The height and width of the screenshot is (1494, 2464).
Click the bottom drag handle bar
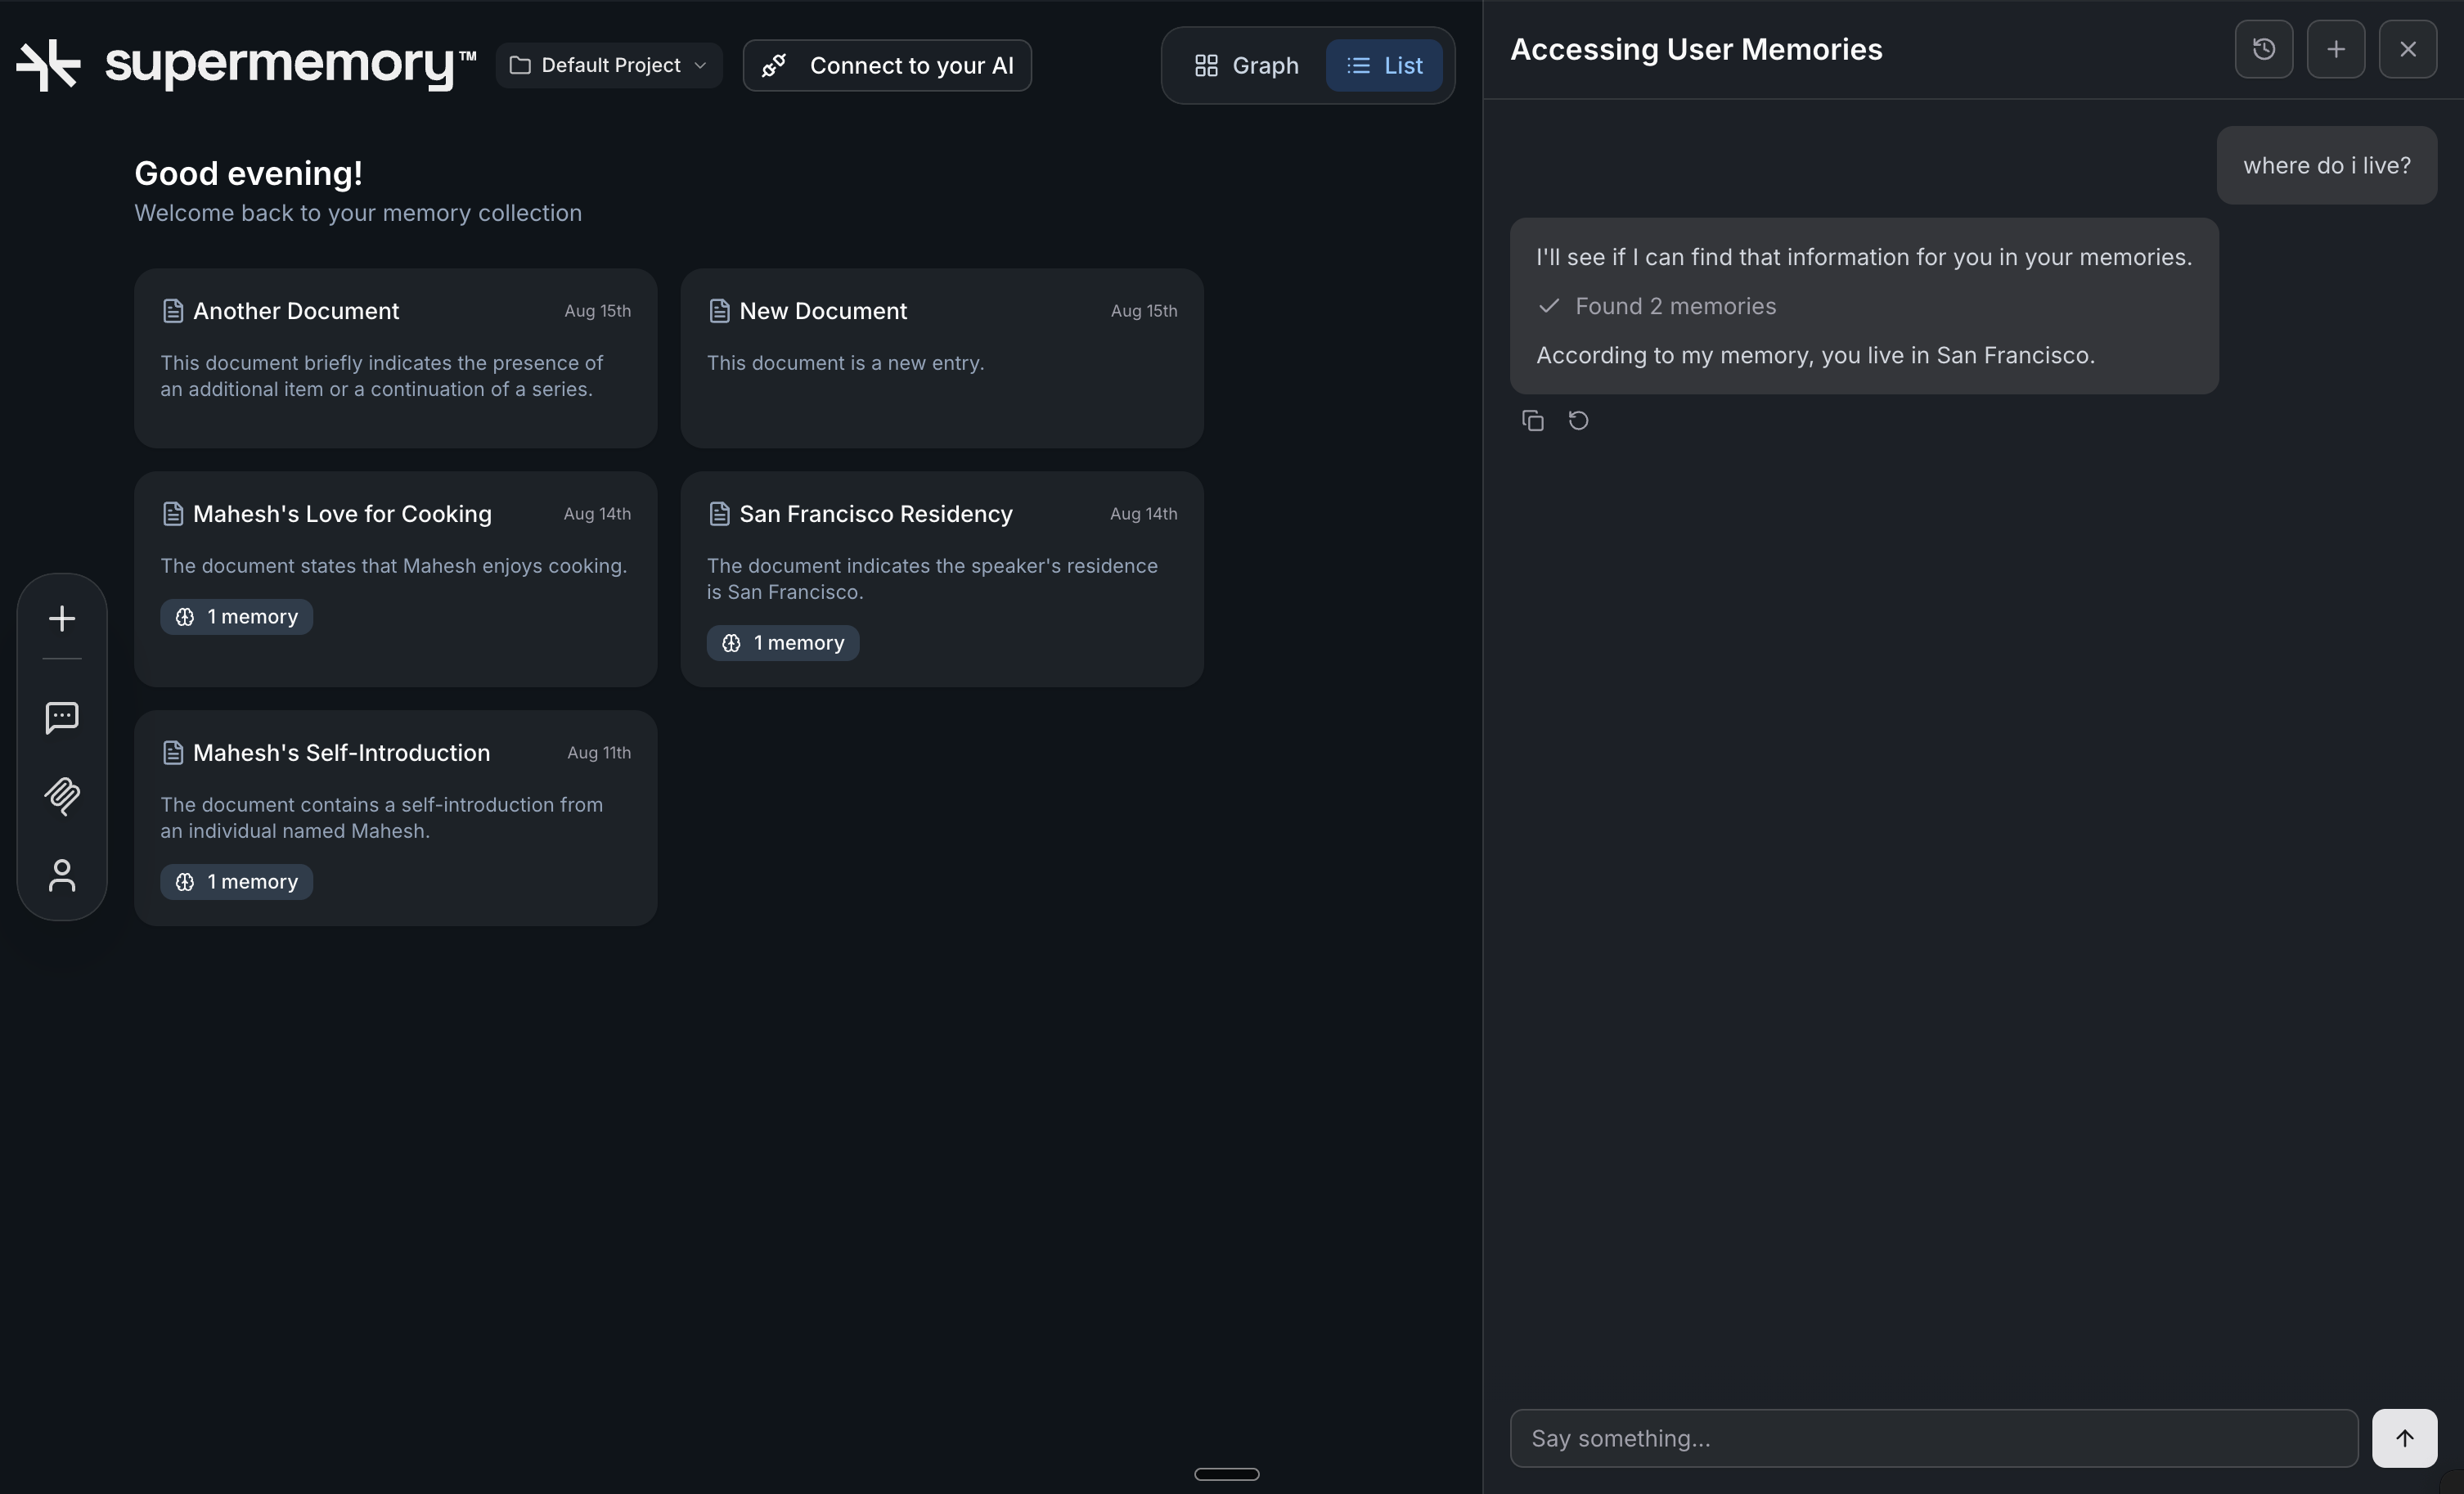pos(1226,1474)
